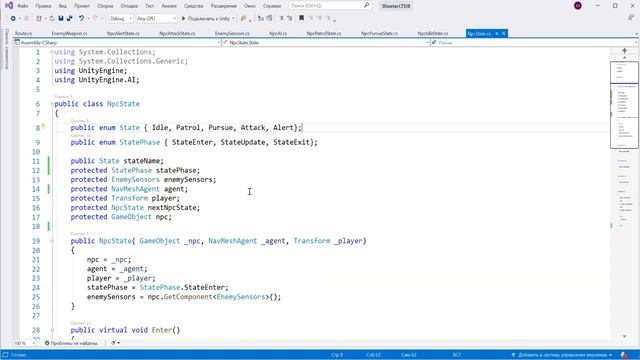Image resolution: width=640 pixels, height=360 pixels.
Task: Open the Debug configuration dropdown
Action: 120,18
